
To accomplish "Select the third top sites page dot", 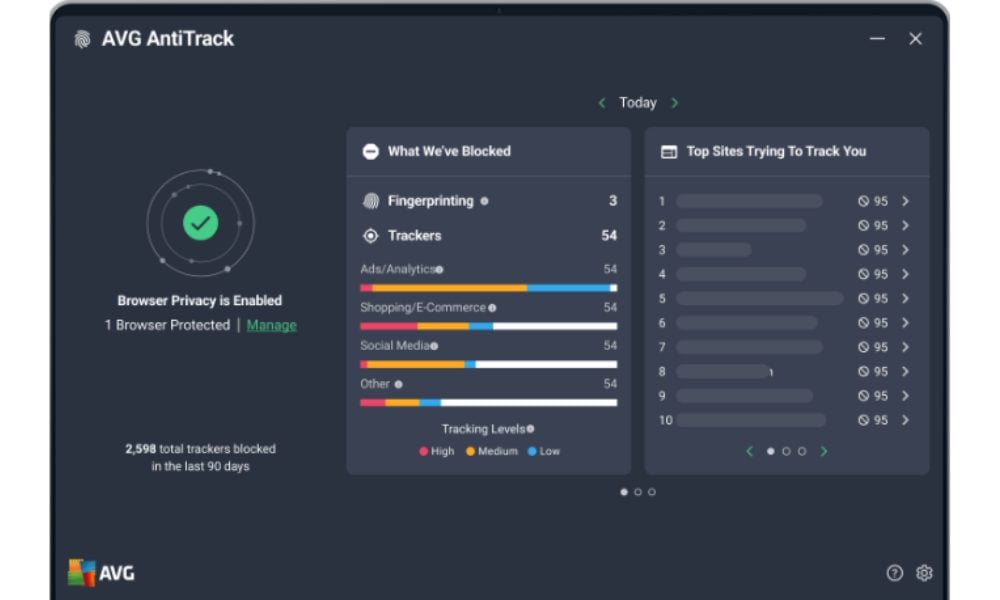I will [802, 451].
